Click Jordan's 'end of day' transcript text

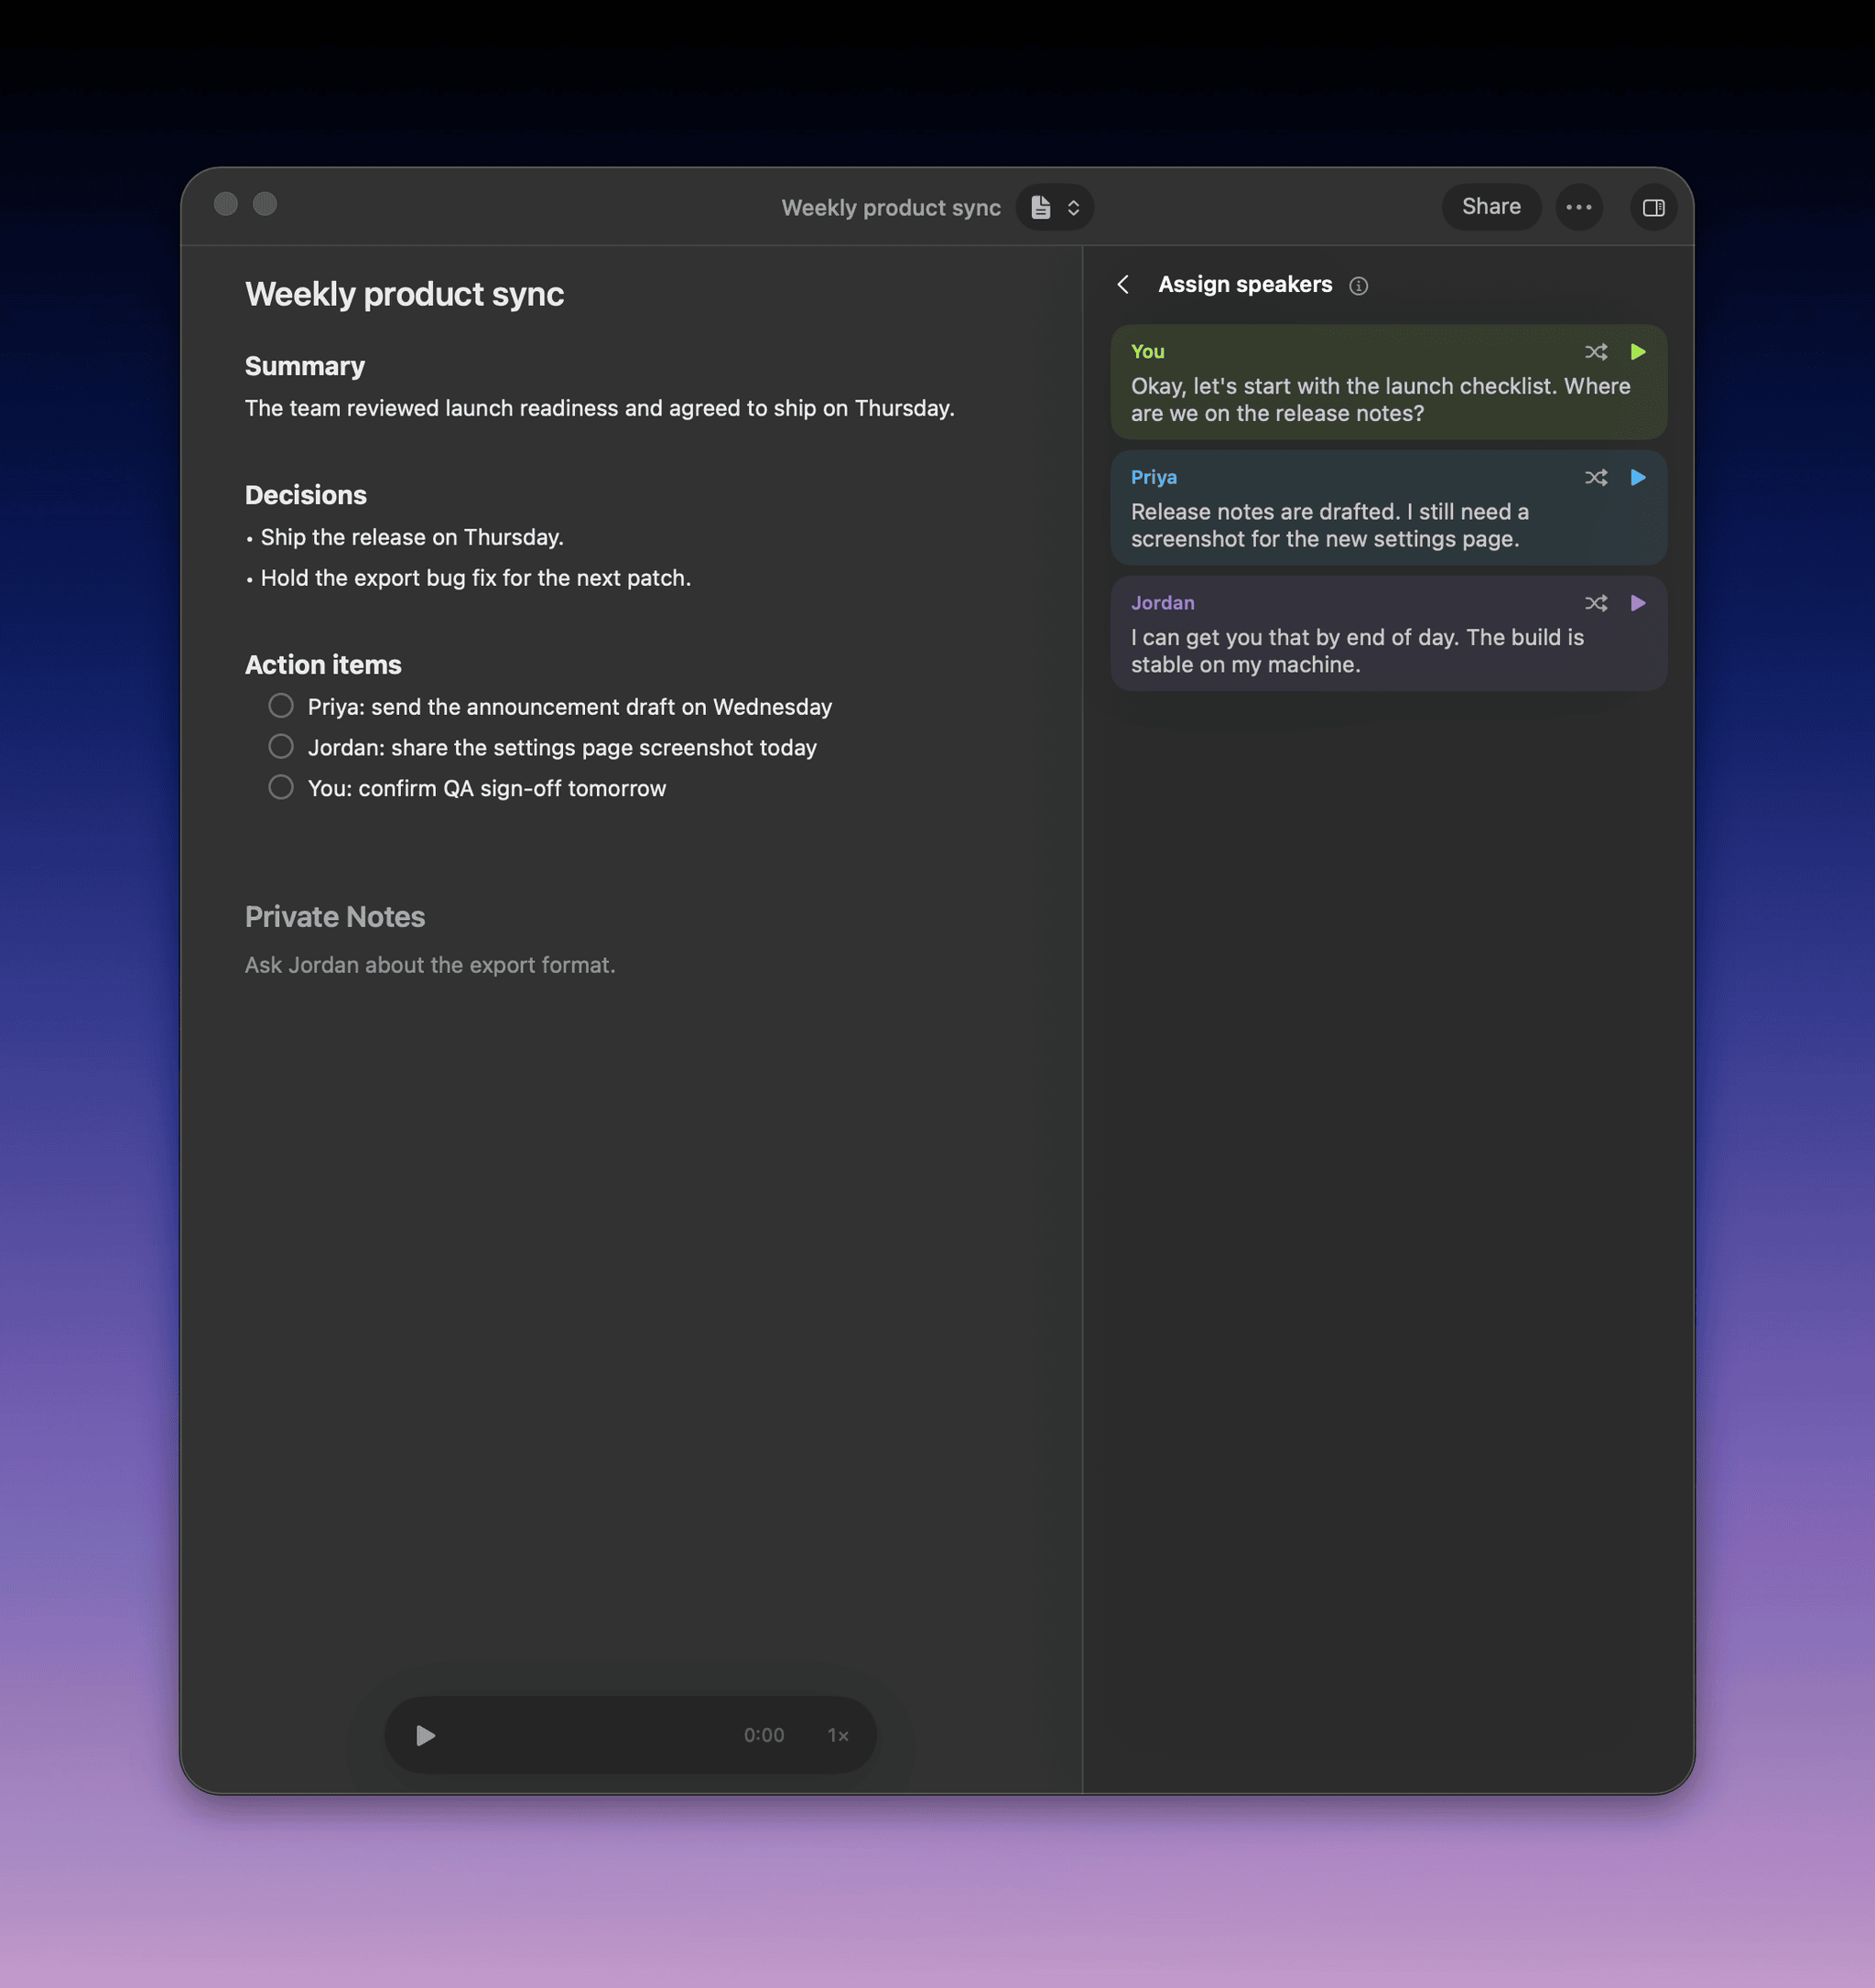[1357, 651]
